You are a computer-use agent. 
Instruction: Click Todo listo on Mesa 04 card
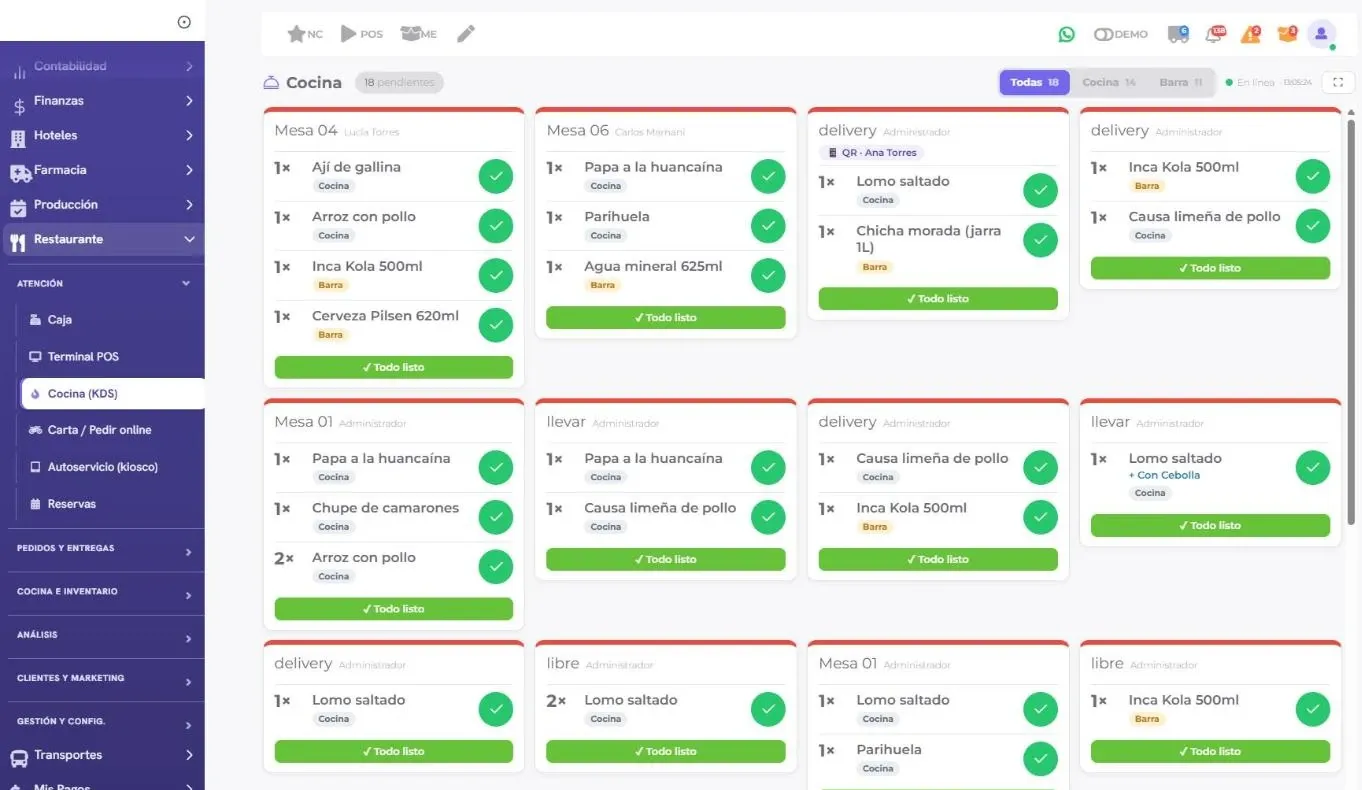coord(394,367)
